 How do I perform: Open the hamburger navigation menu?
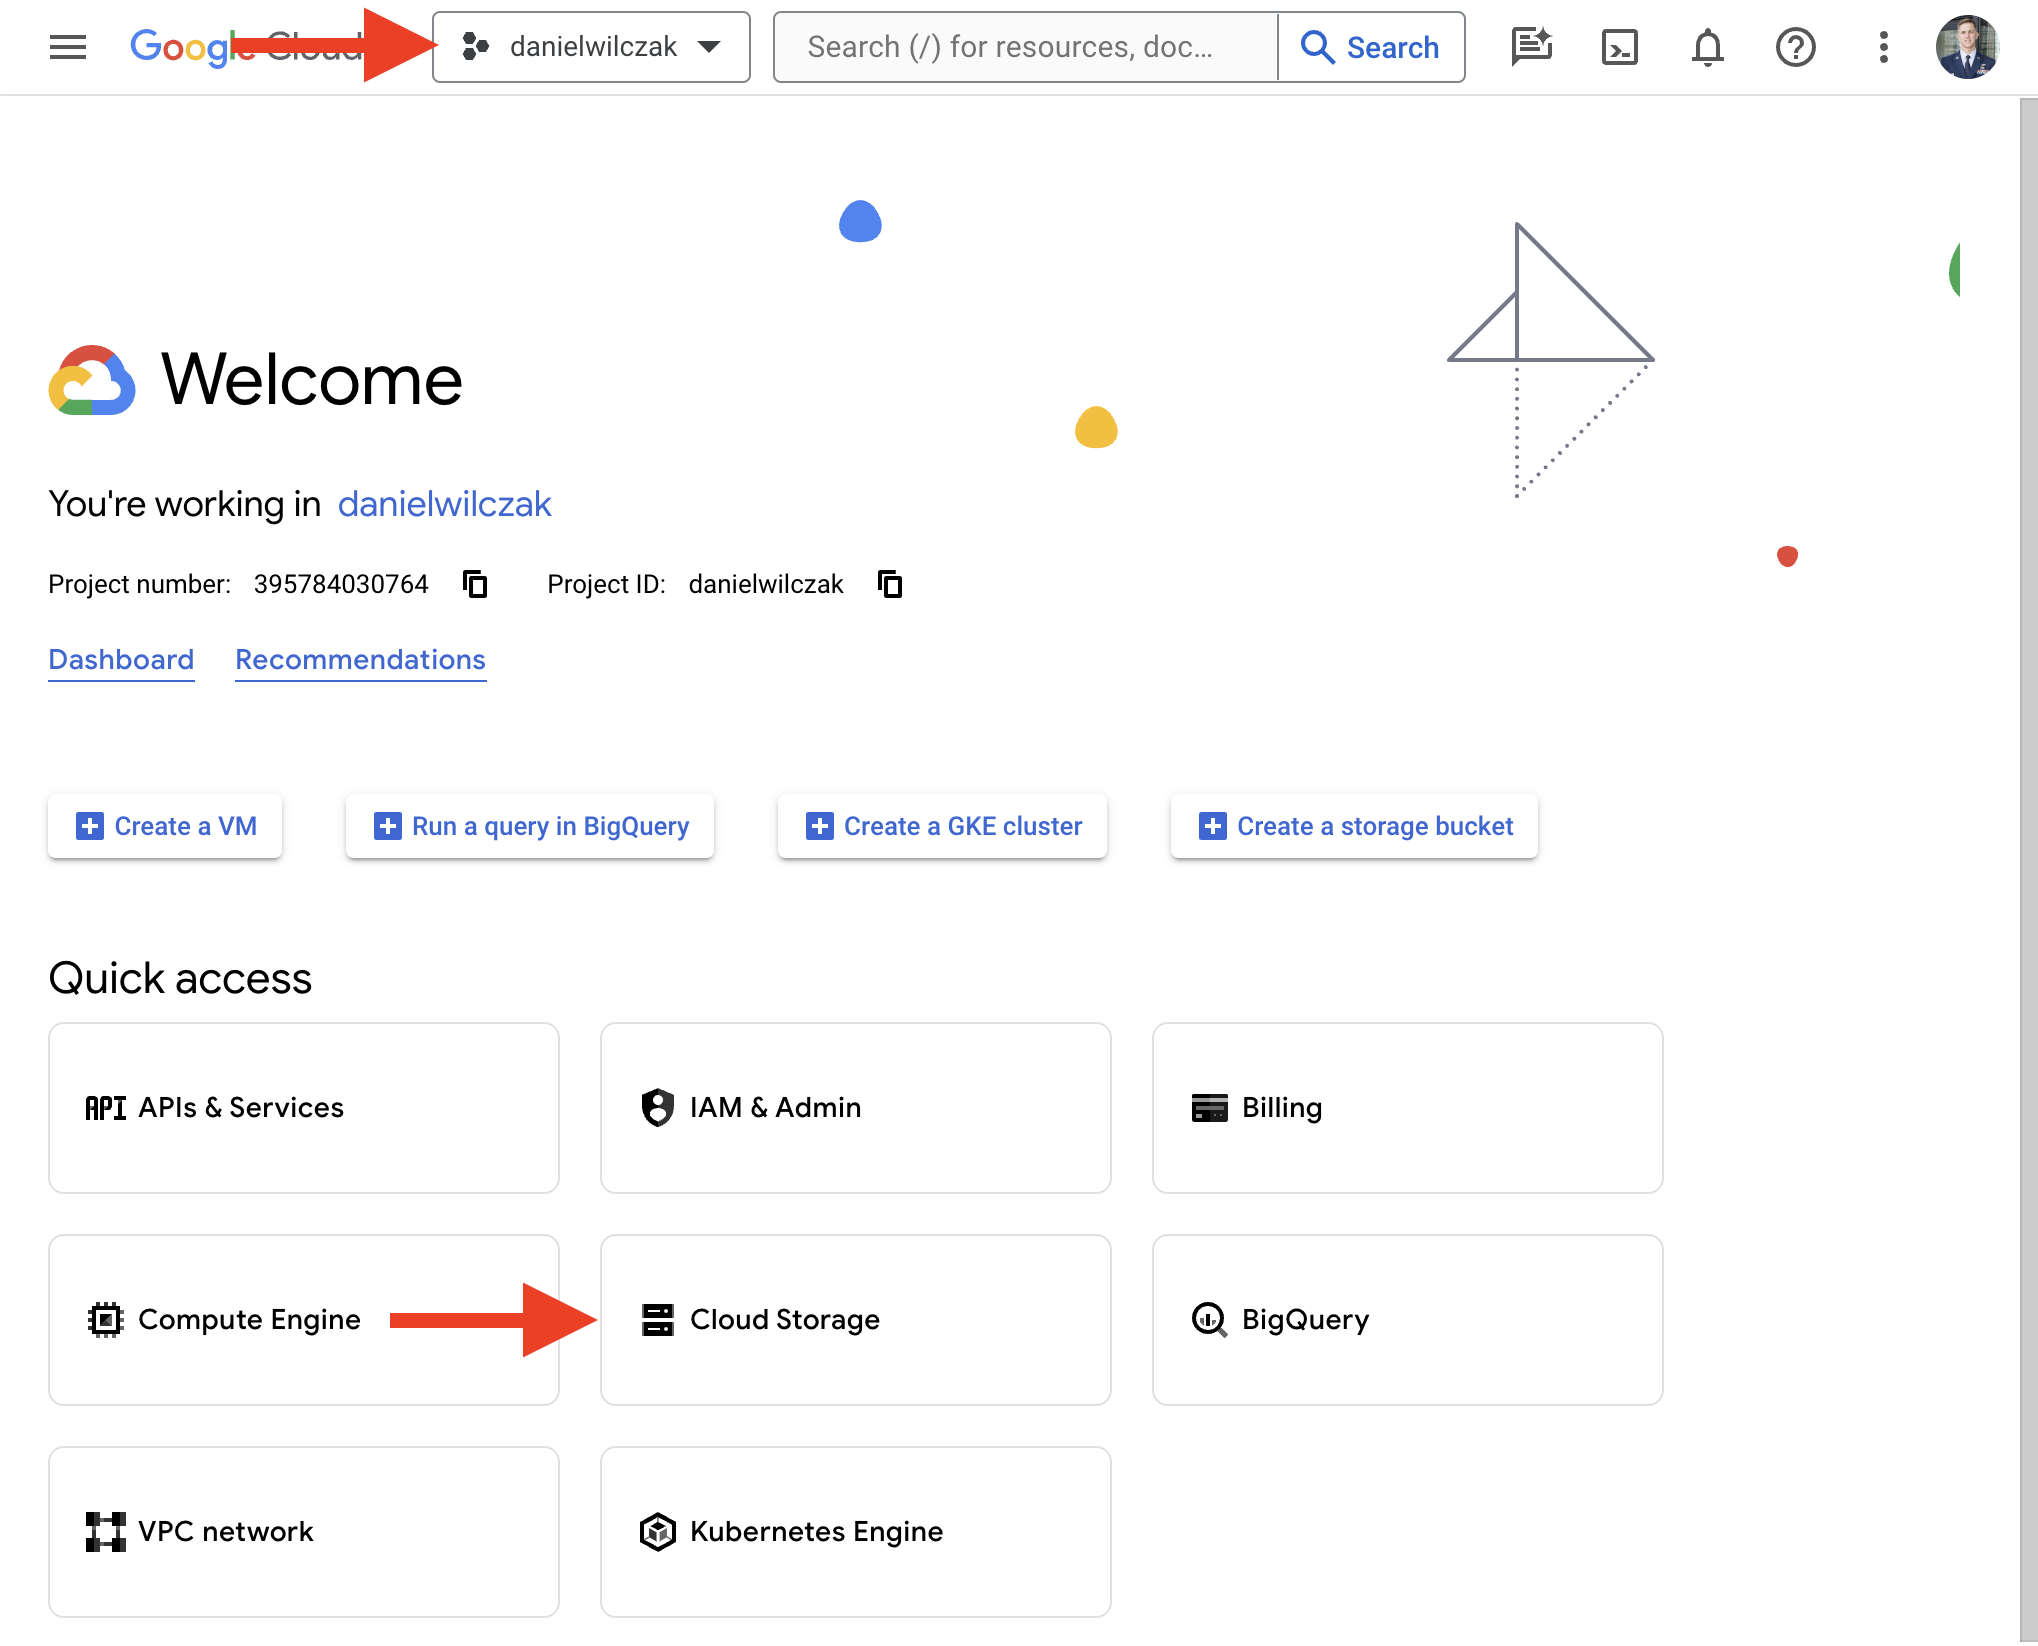[68, 47]
